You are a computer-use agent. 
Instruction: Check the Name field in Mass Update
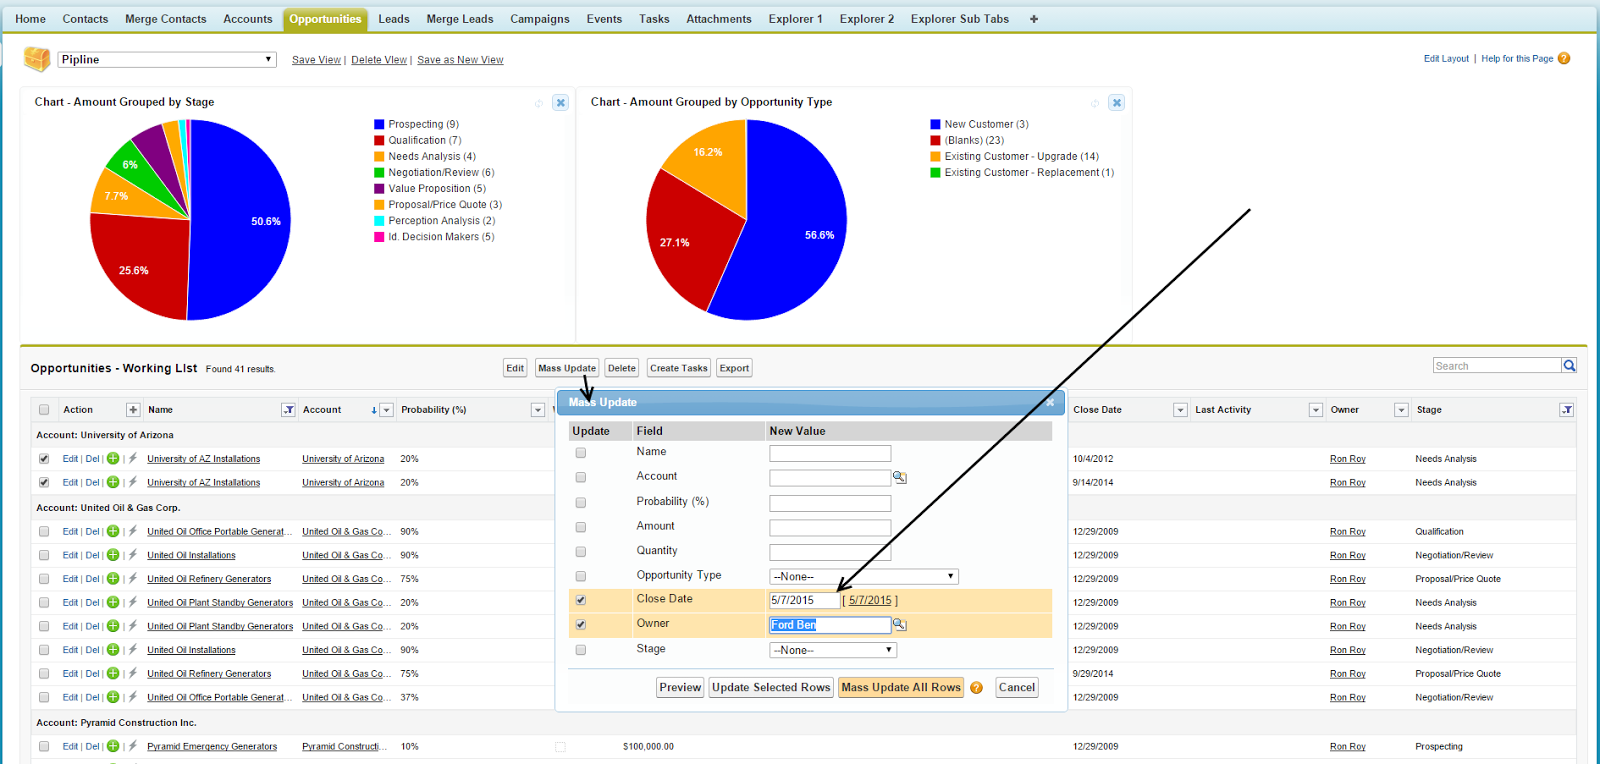click(581, 453)
